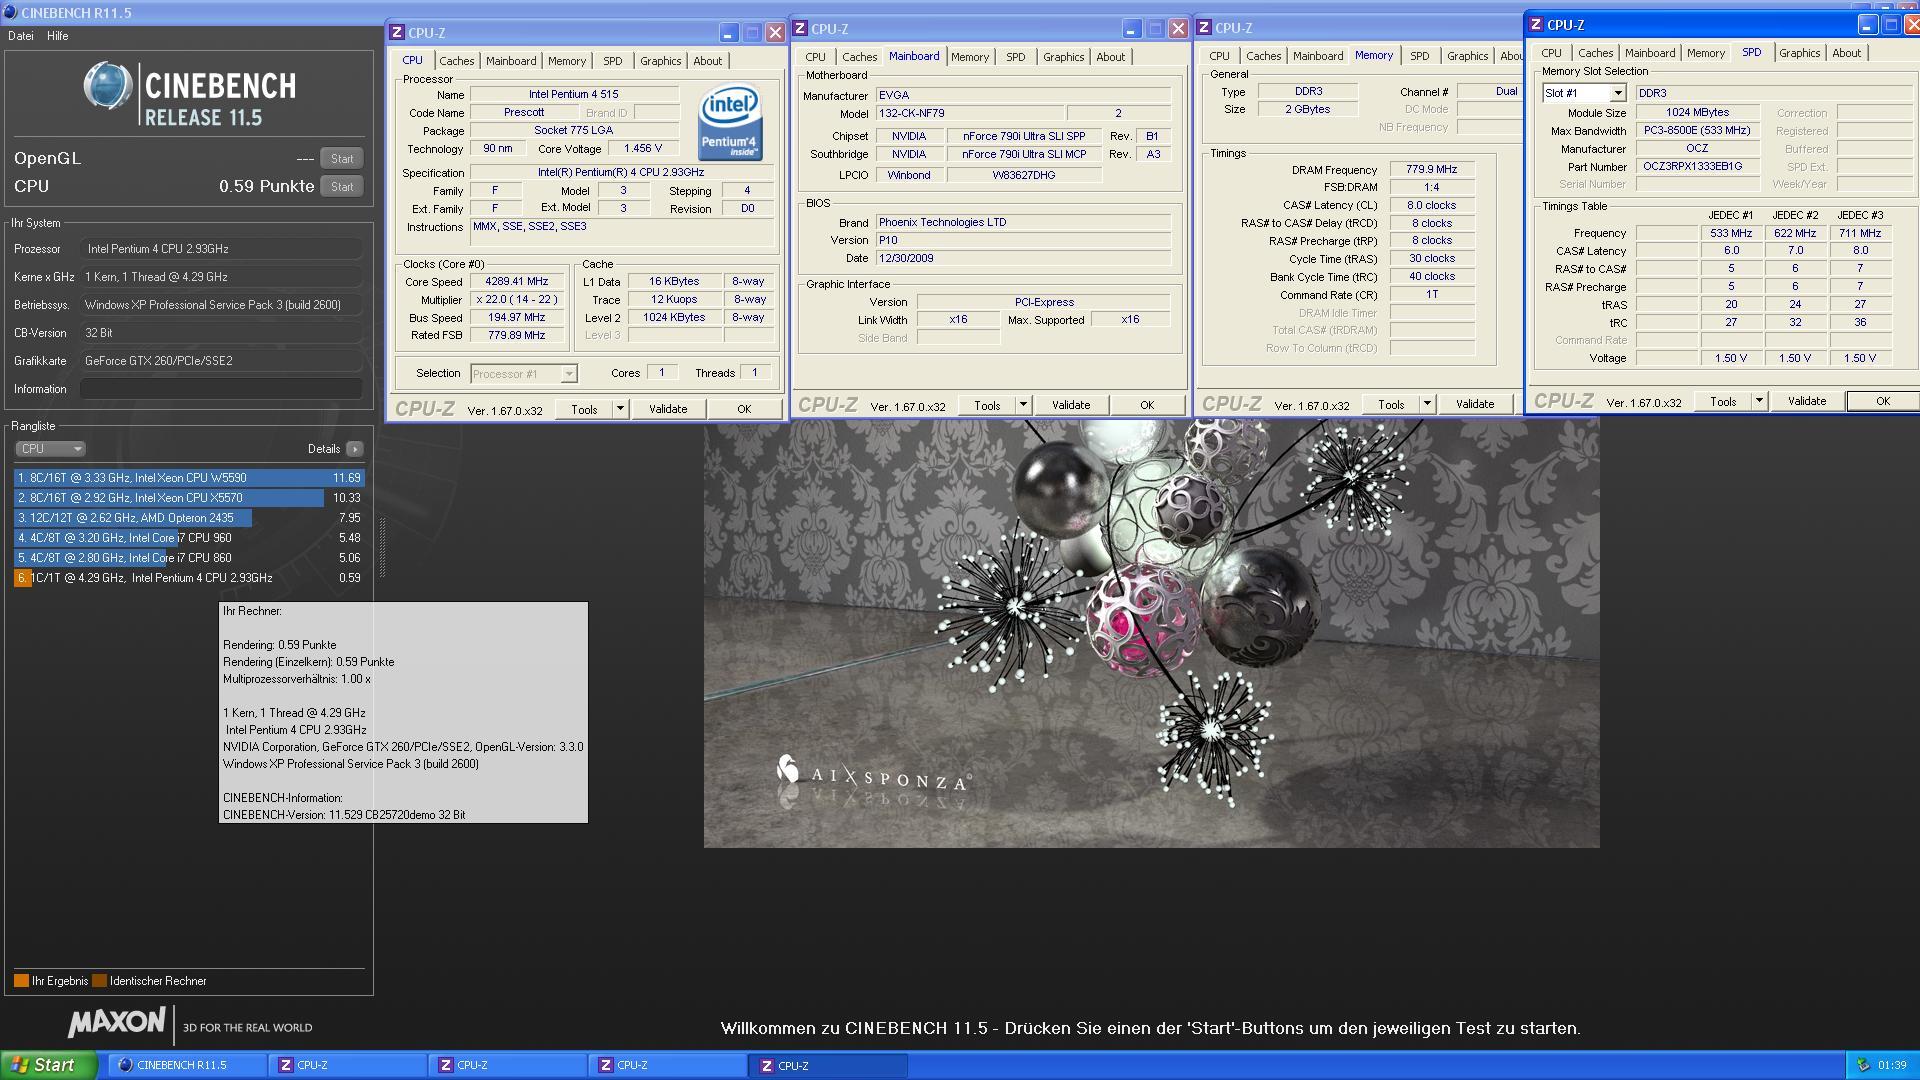Image resolution: width=1920 pixels, height=1080 pixels.
Task: Open SPD tab in first CPU-Z window
Action: tap(613, 61)
